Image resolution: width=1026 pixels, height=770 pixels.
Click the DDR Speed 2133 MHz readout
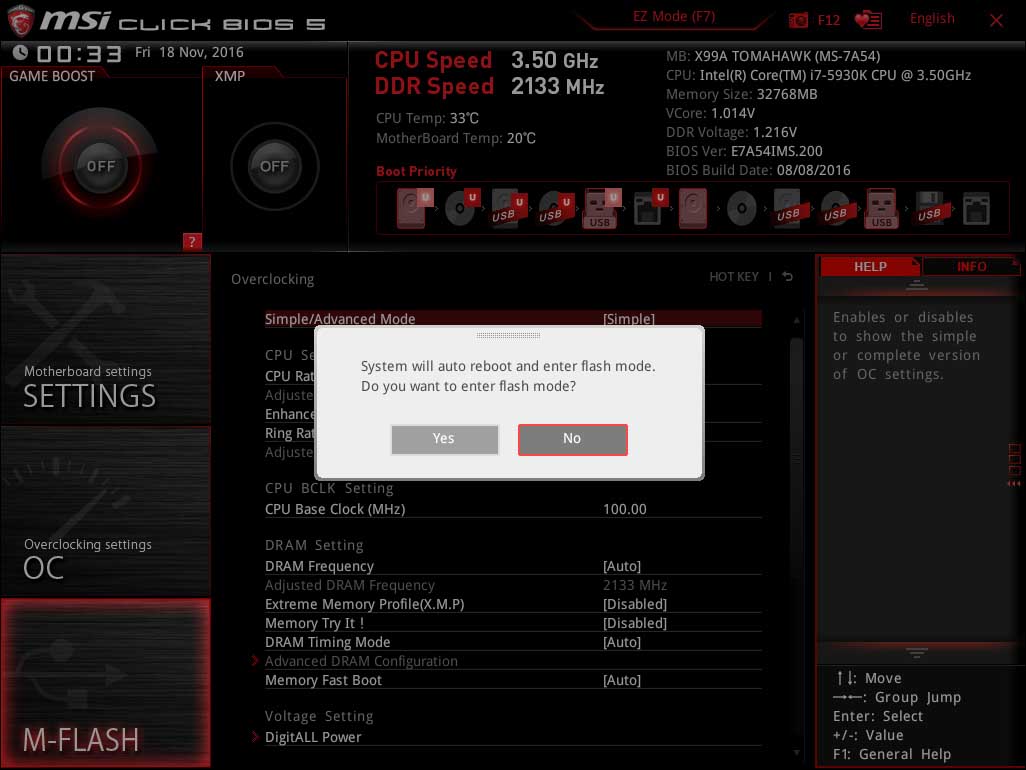pos(489,86)
